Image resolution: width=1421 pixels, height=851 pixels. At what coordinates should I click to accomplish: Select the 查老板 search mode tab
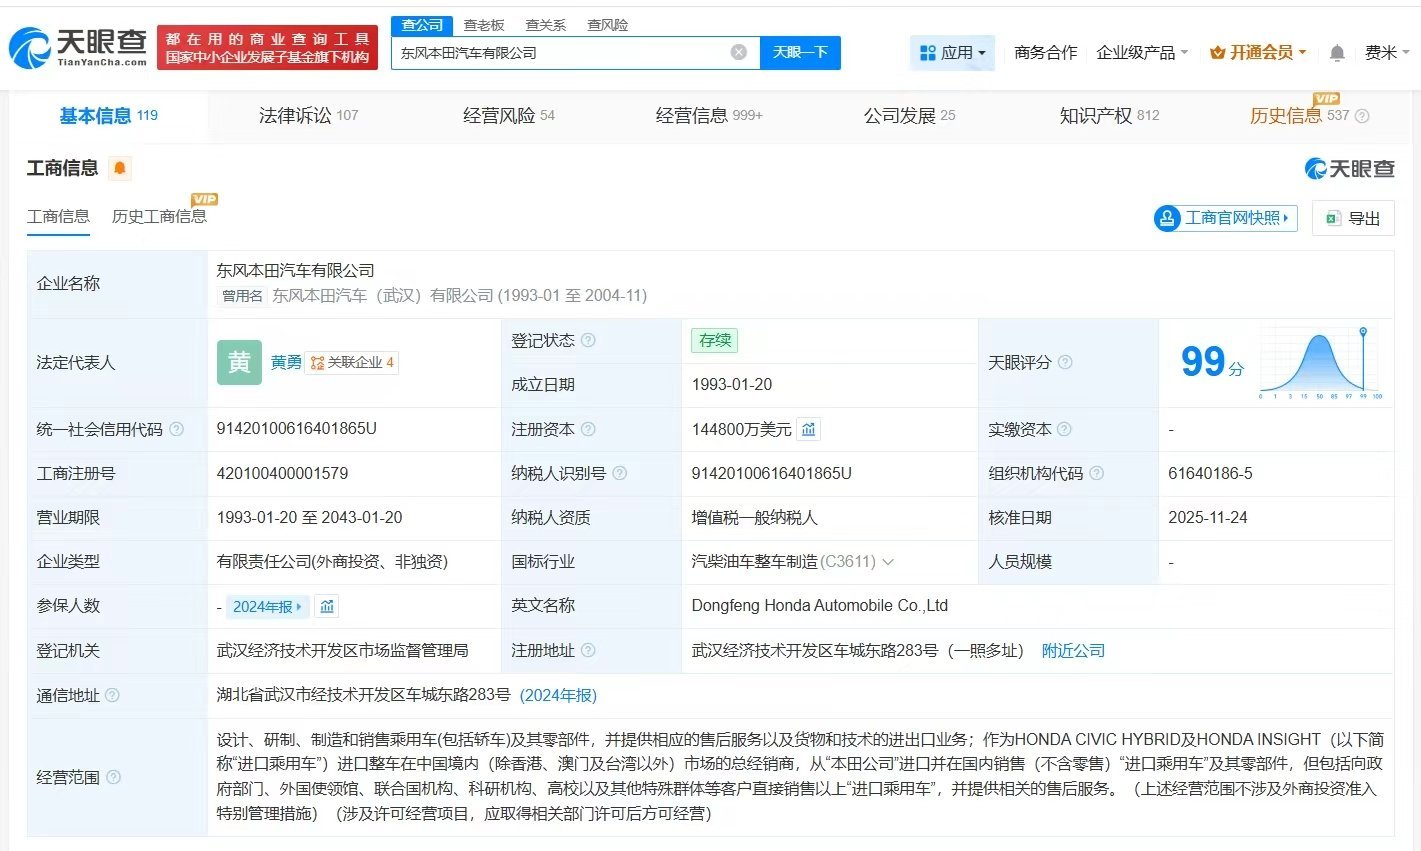coord(484,25)
